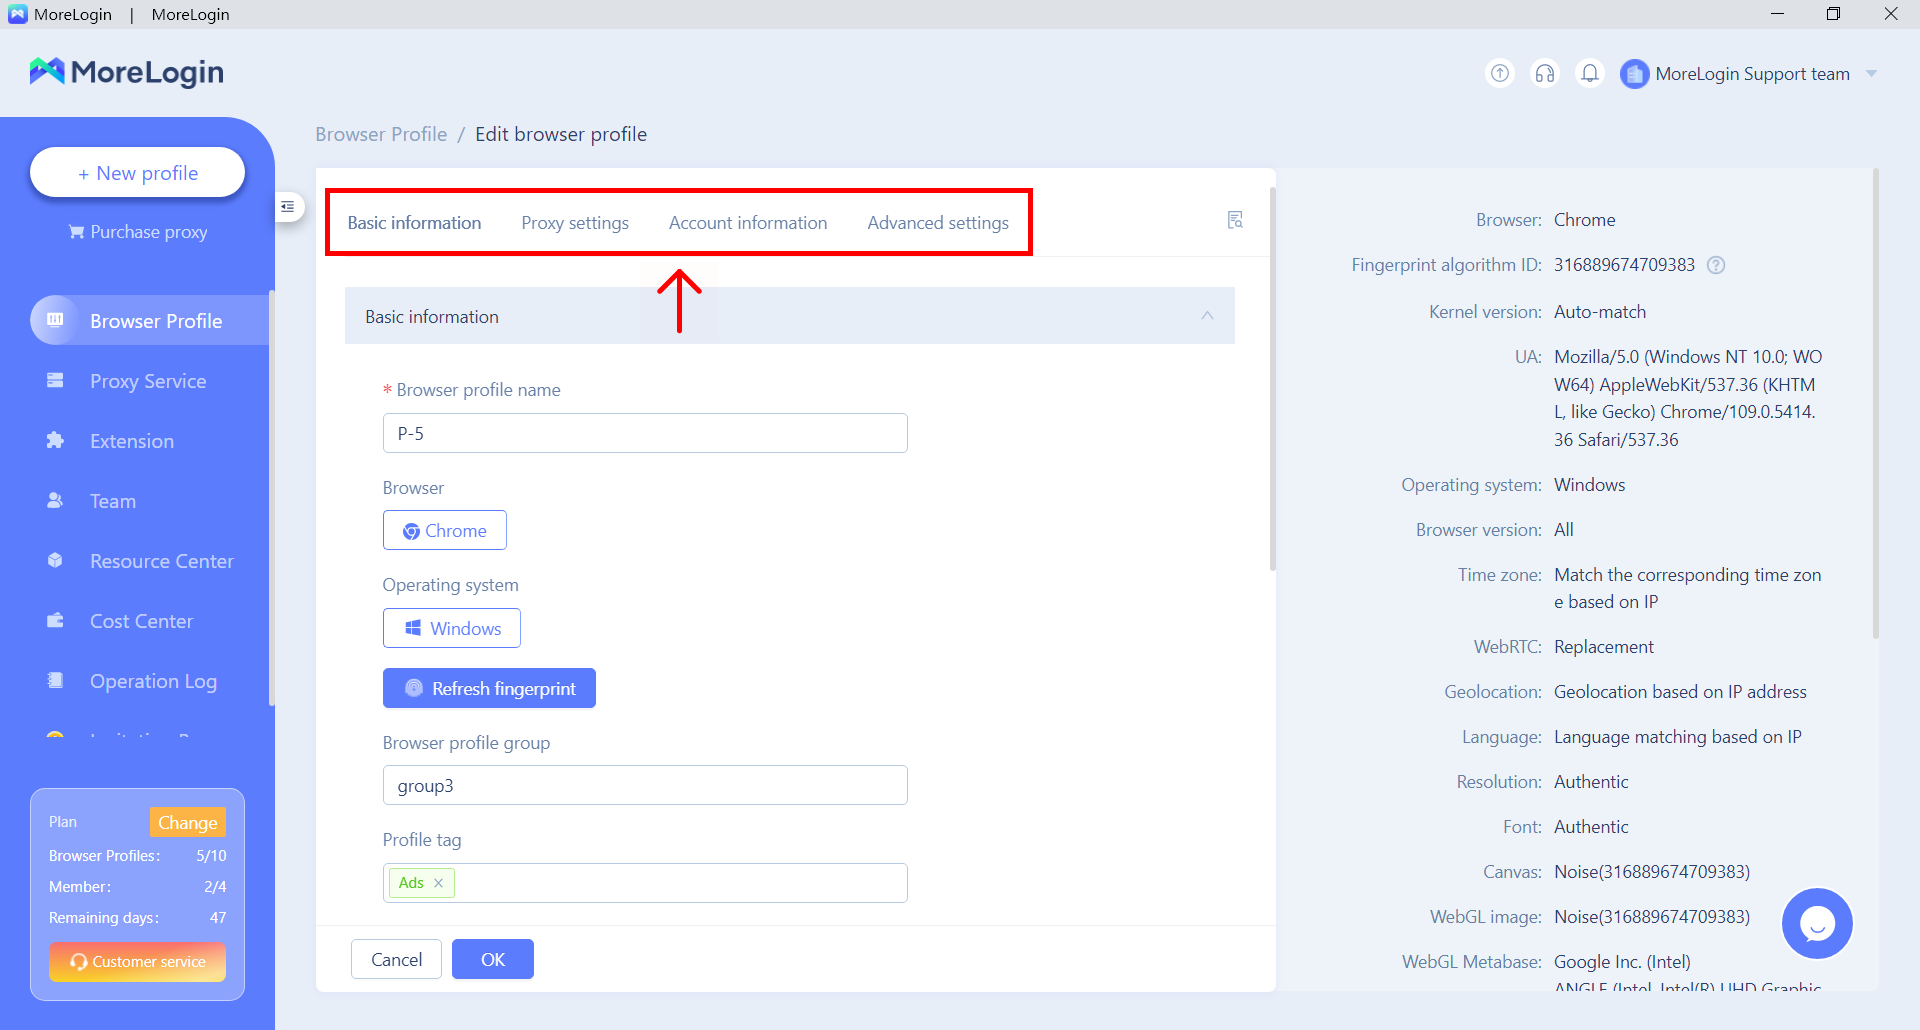Switch to Proxy settings tab
The width and height of the screenshot is (1920, 1030).
coord(575,223)
